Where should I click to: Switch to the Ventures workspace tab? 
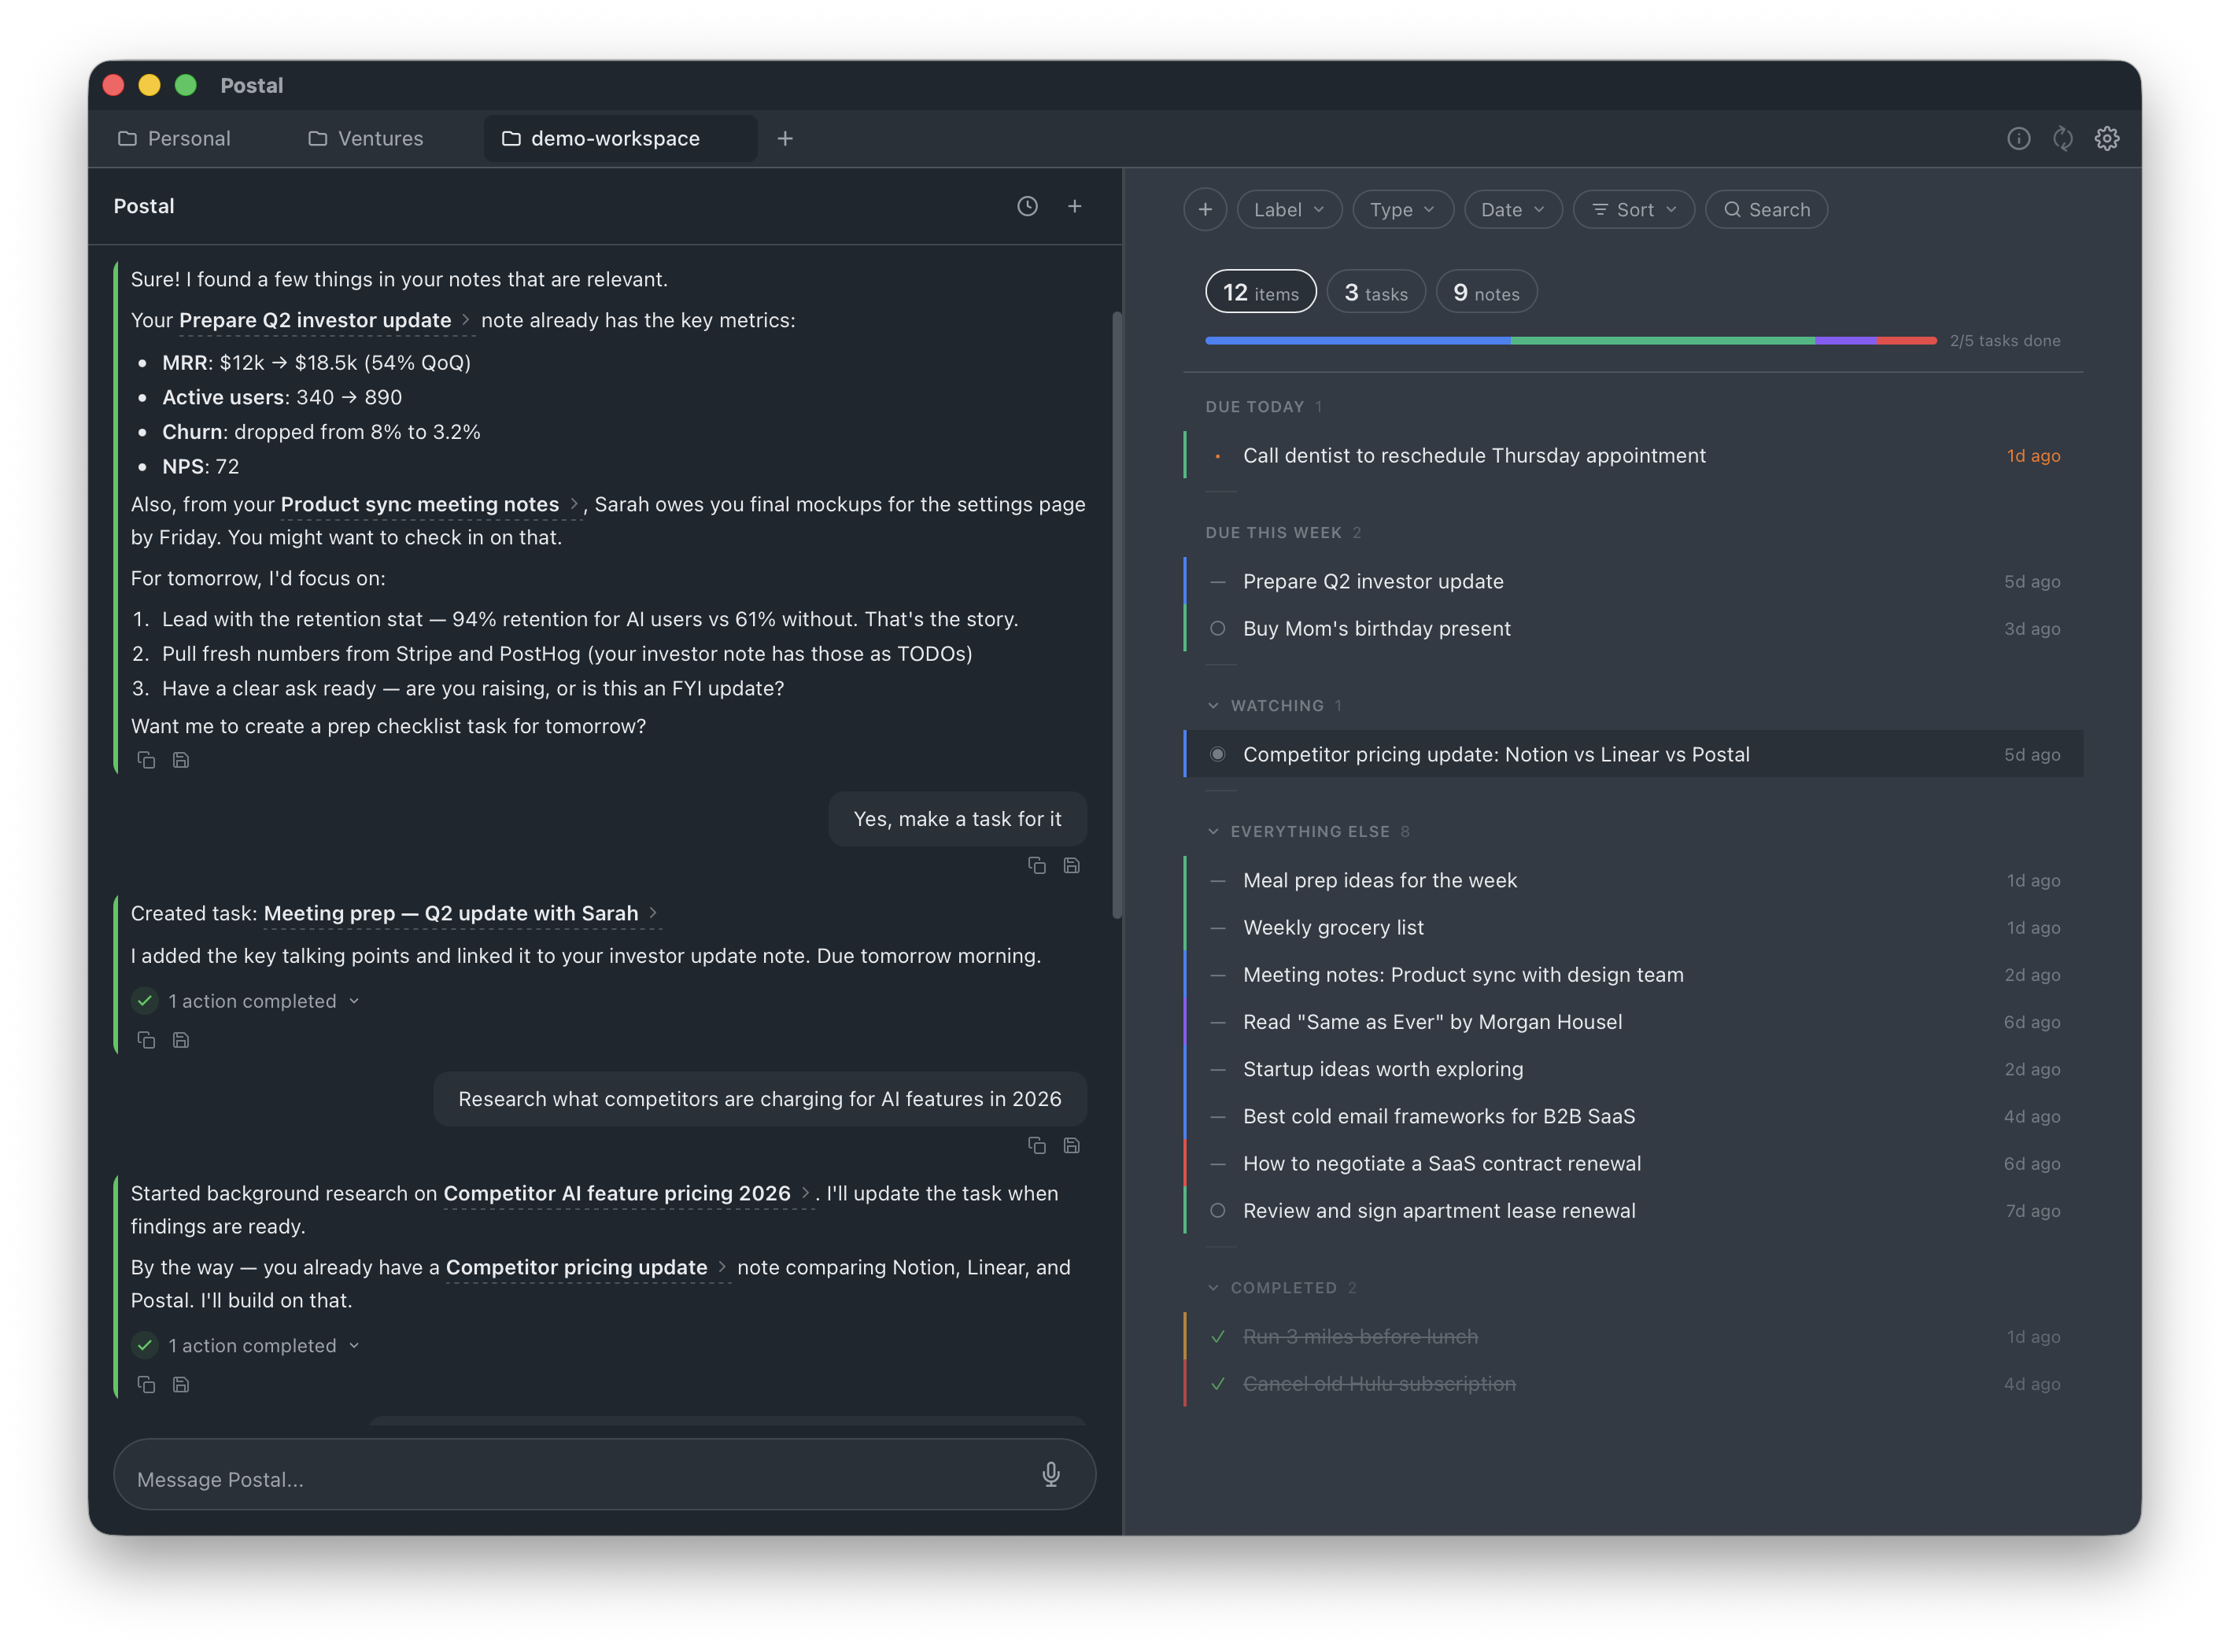[x=365, y=138]
